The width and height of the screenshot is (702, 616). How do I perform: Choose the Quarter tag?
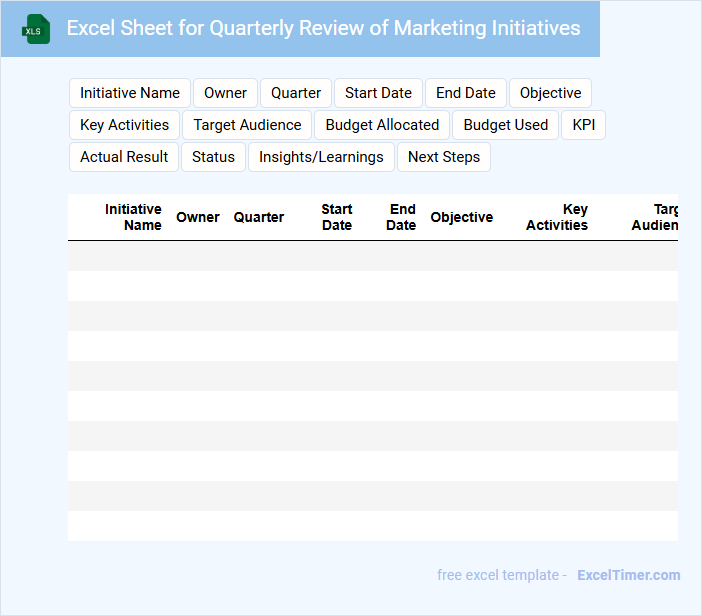pos(296,93)
